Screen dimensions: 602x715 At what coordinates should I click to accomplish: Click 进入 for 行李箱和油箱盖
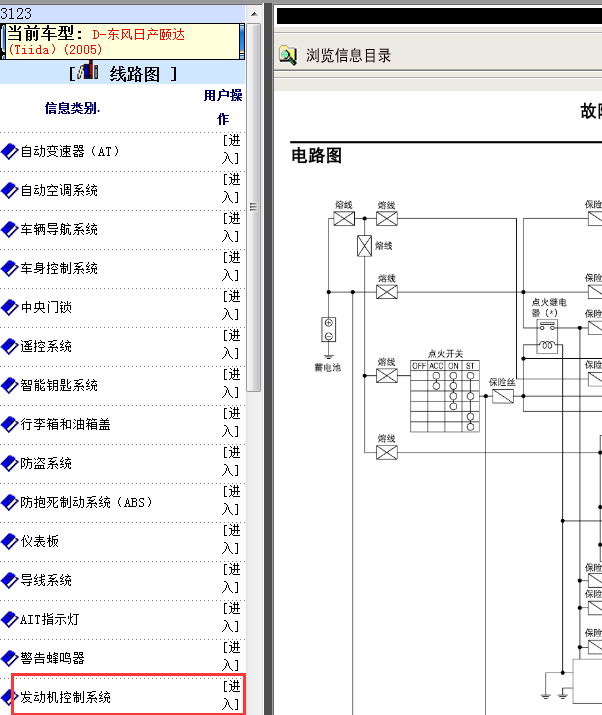click(231, 422)
